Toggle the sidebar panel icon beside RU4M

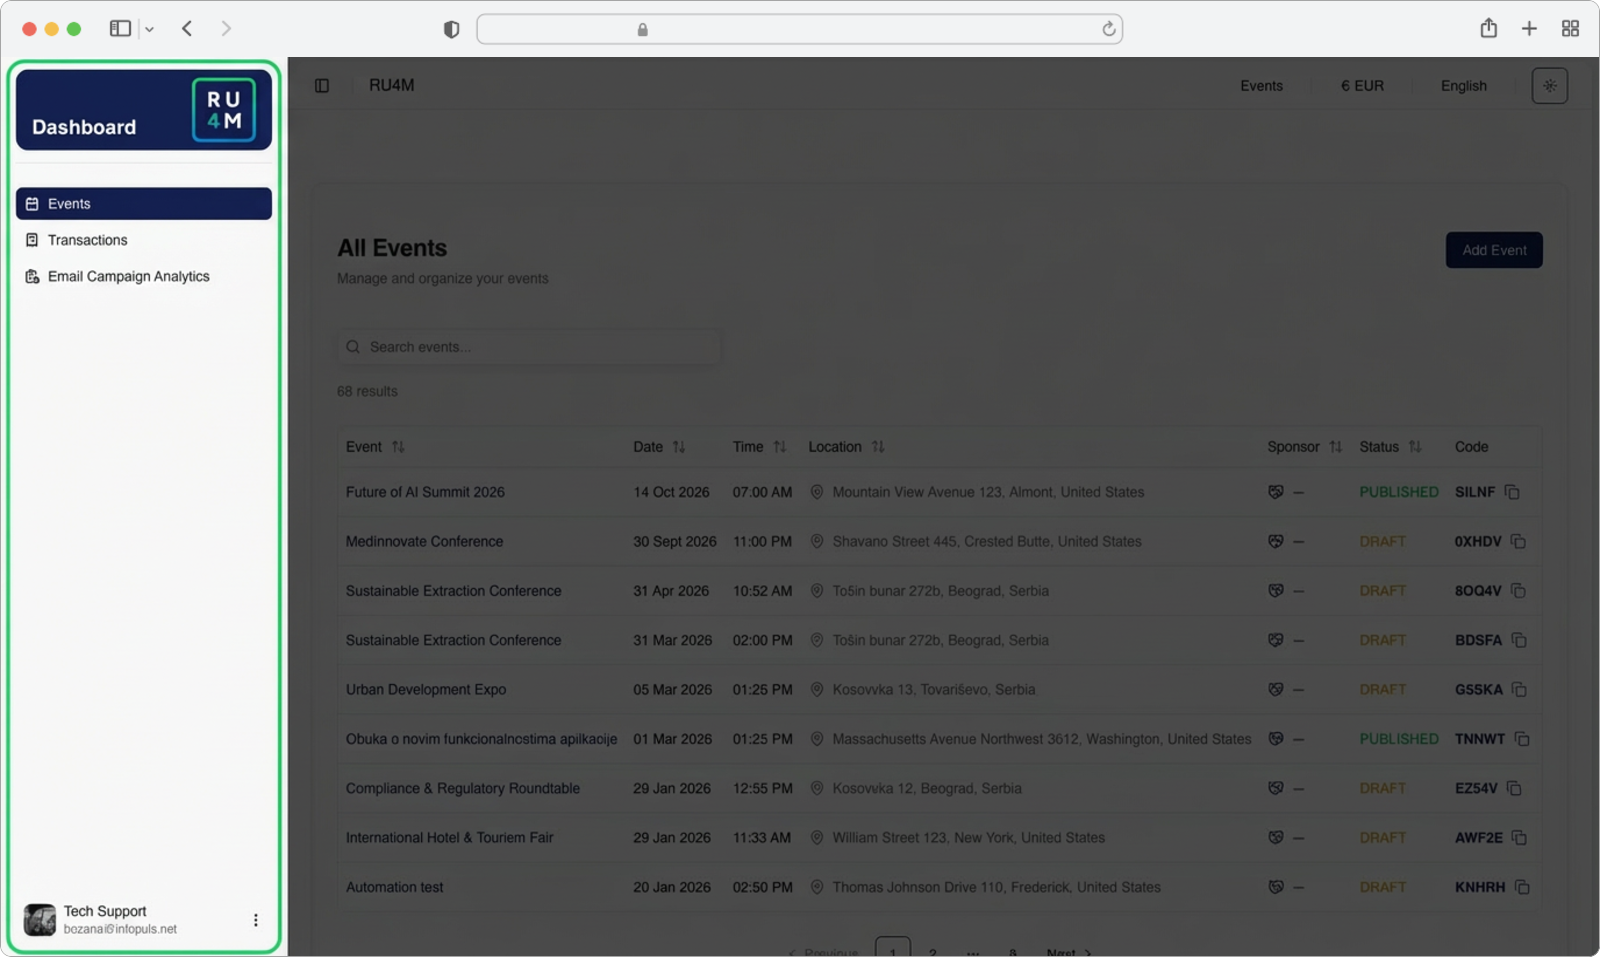click(322, 86)
